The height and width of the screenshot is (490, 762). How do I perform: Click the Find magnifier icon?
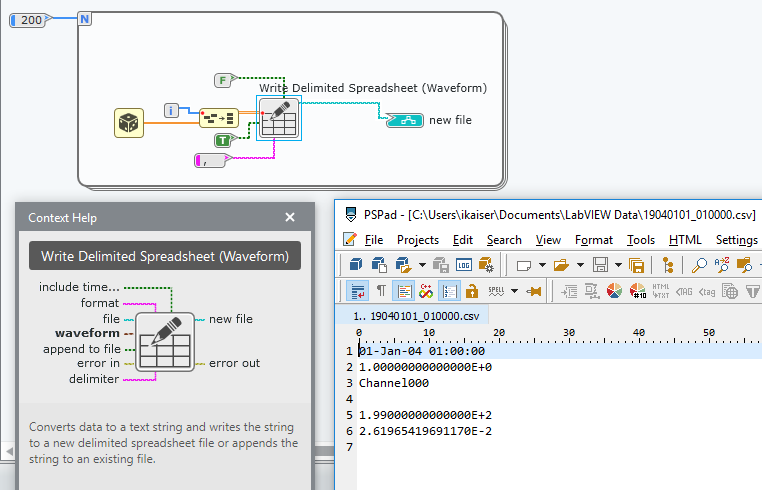pyautogui.click(x=699, y=265)
